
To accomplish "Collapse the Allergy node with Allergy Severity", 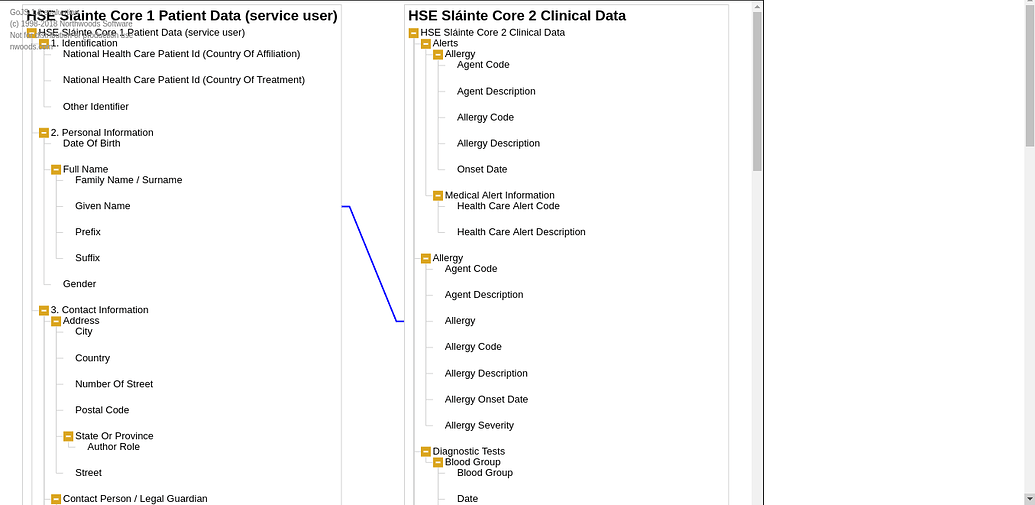I will pyautogui.click(x=426, y=259).
